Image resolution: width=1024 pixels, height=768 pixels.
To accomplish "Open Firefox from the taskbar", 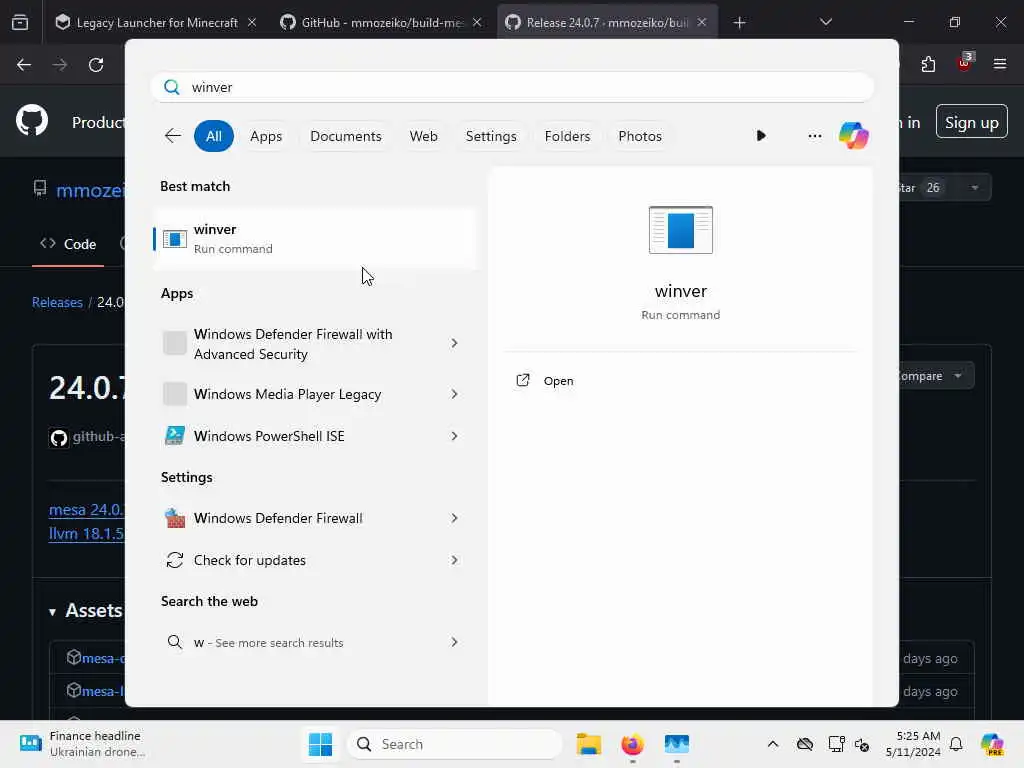I will pos(632,744).
